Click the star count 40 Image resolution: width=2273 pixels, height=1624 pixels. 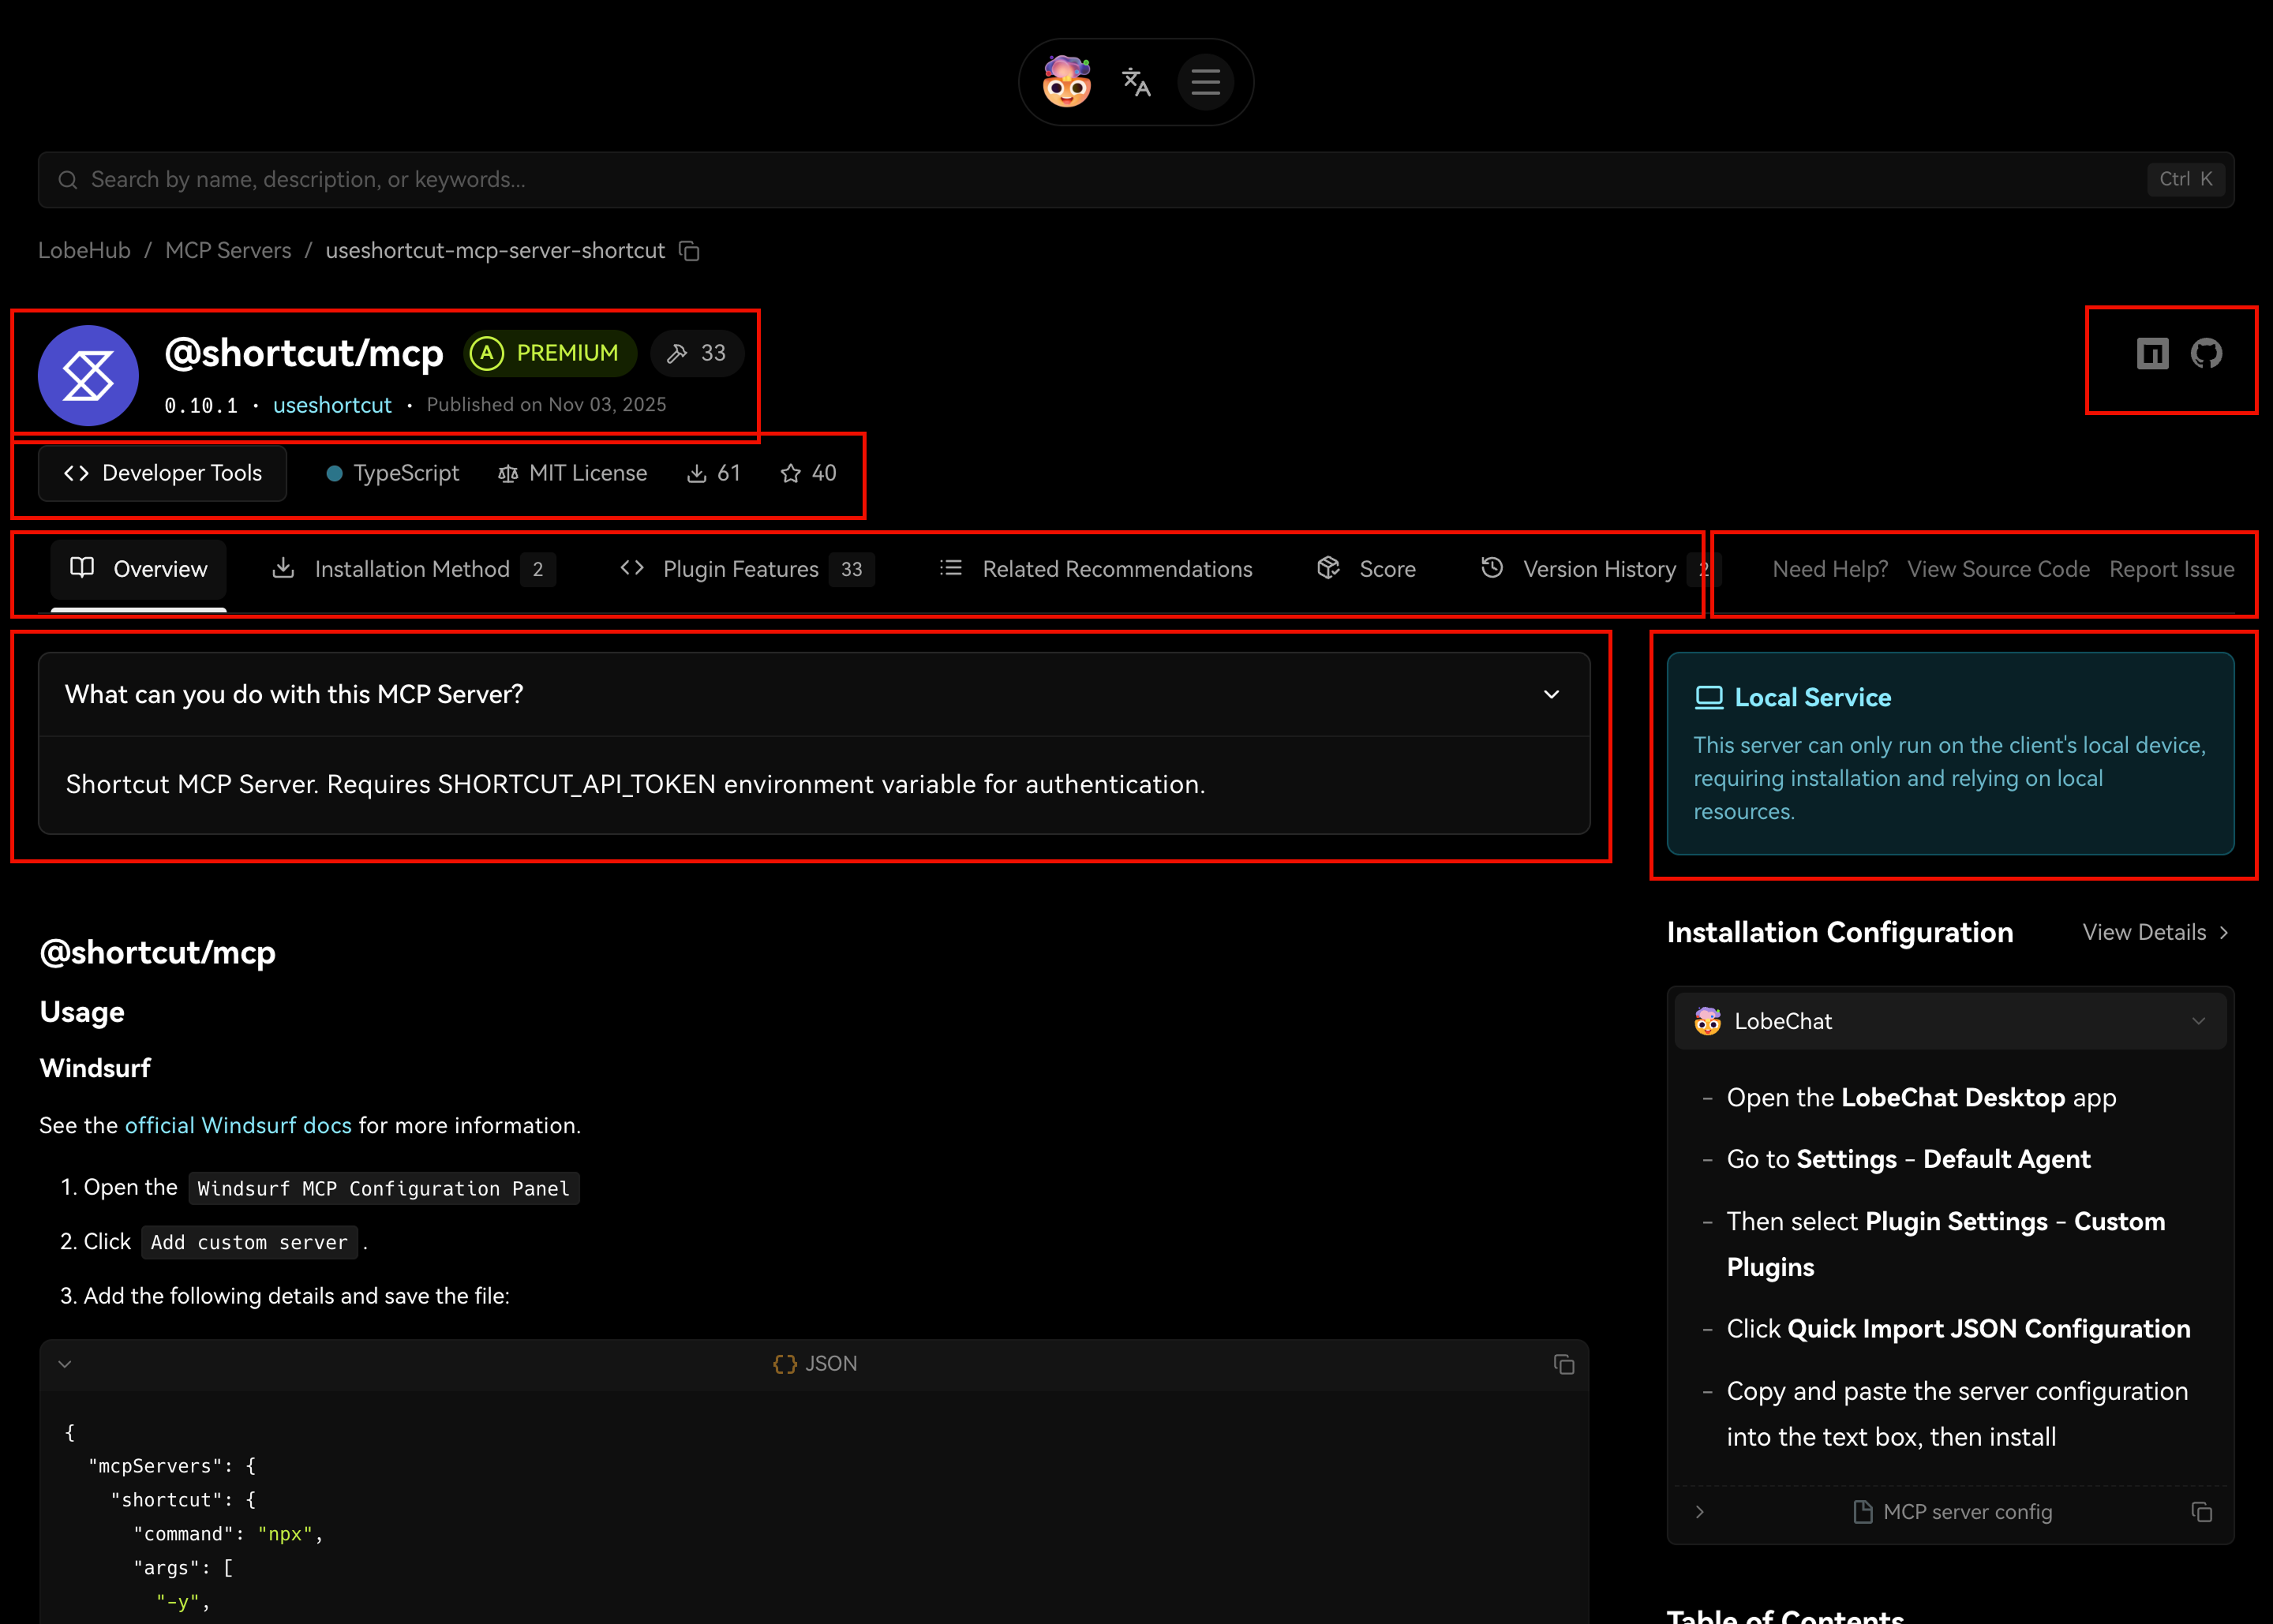tap(808, 473)
